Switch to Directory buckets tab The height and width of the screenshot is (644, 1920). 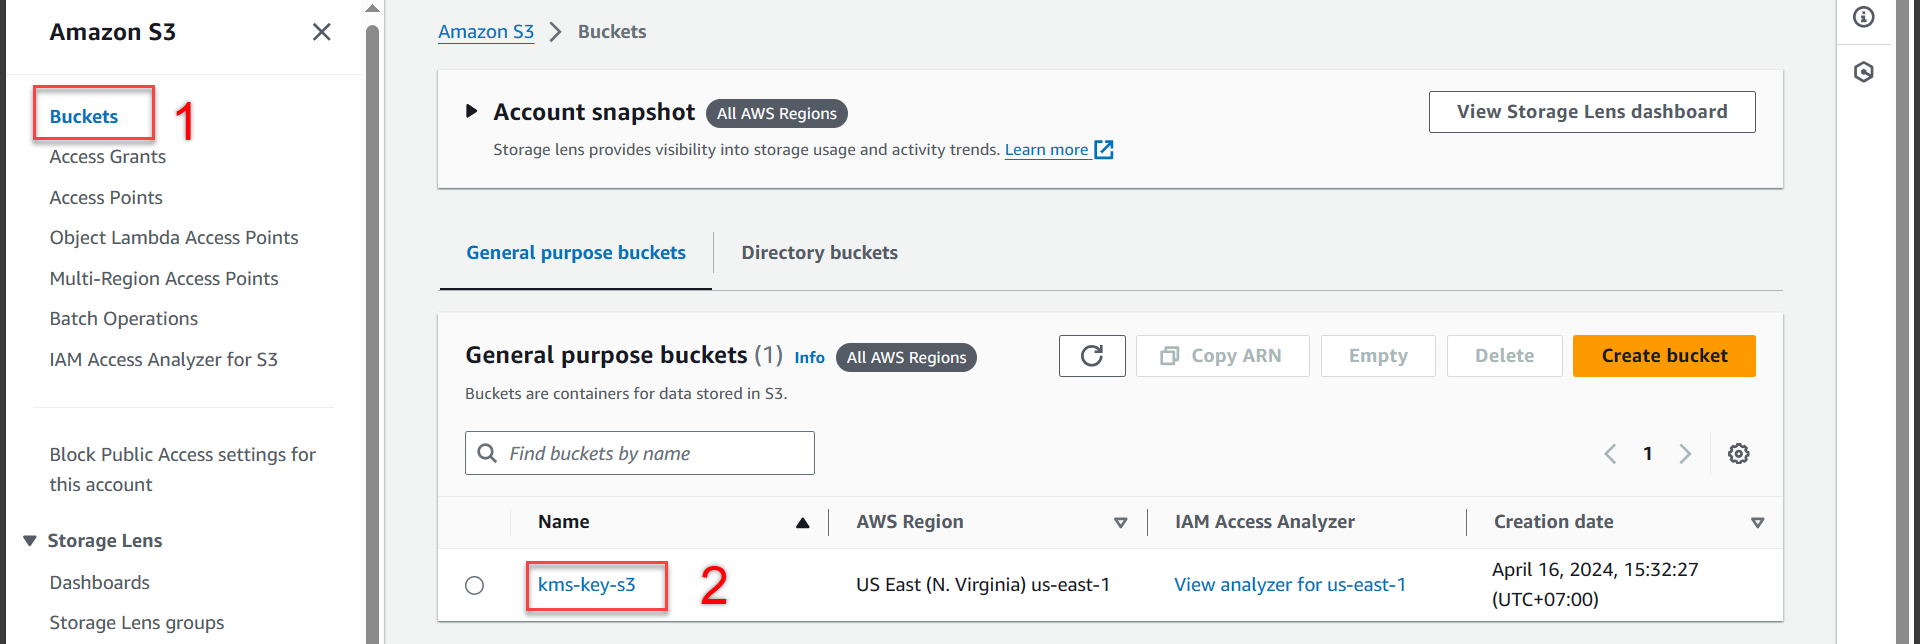819,253
